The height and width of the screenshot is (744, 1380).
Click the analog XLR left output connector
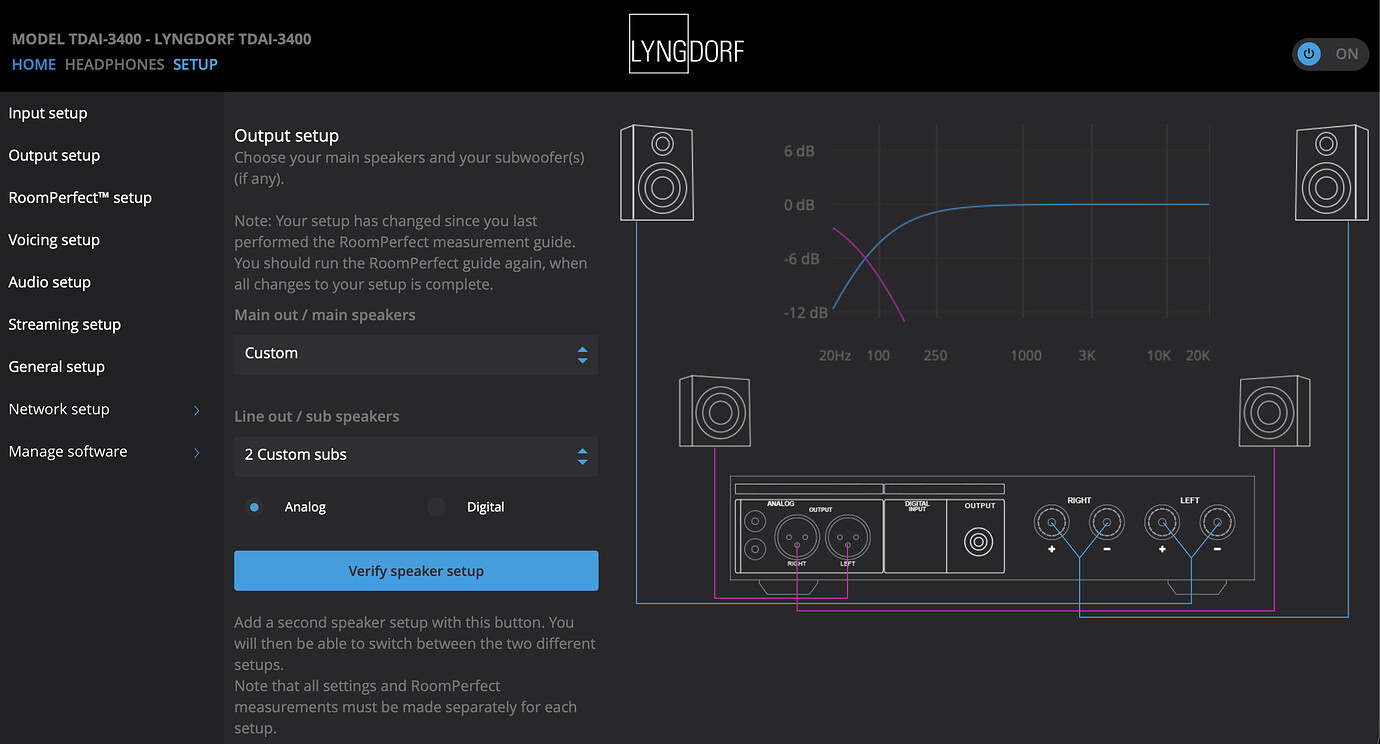(x=847, y=539)
